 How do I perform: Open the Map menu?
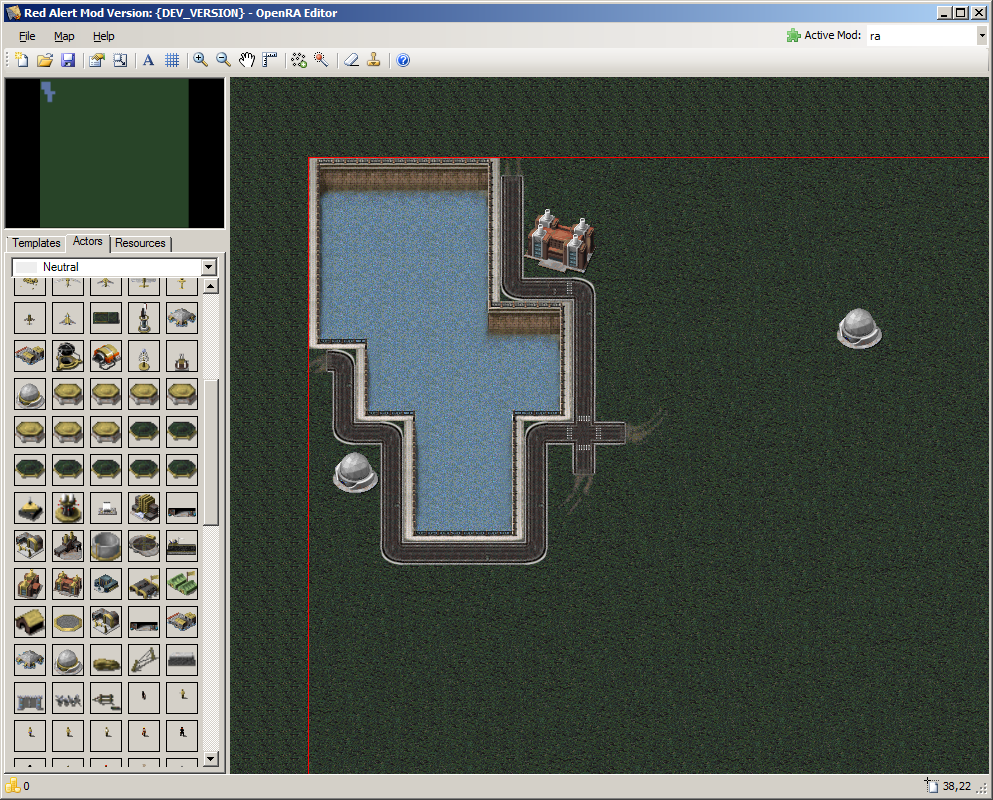pyautogui.click(x=64, y=36)
